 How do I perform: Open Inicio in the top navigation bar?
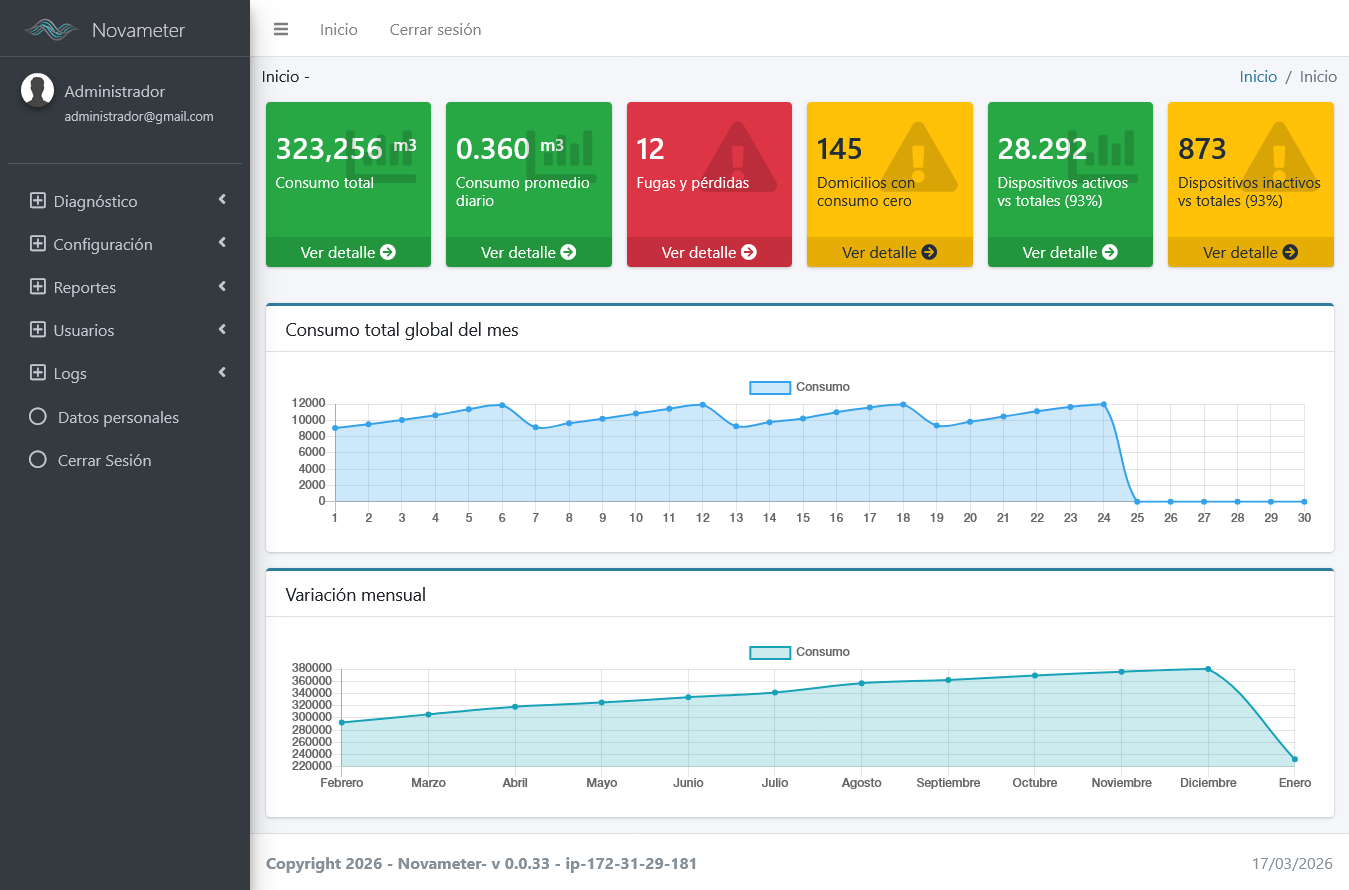[338, 30]
